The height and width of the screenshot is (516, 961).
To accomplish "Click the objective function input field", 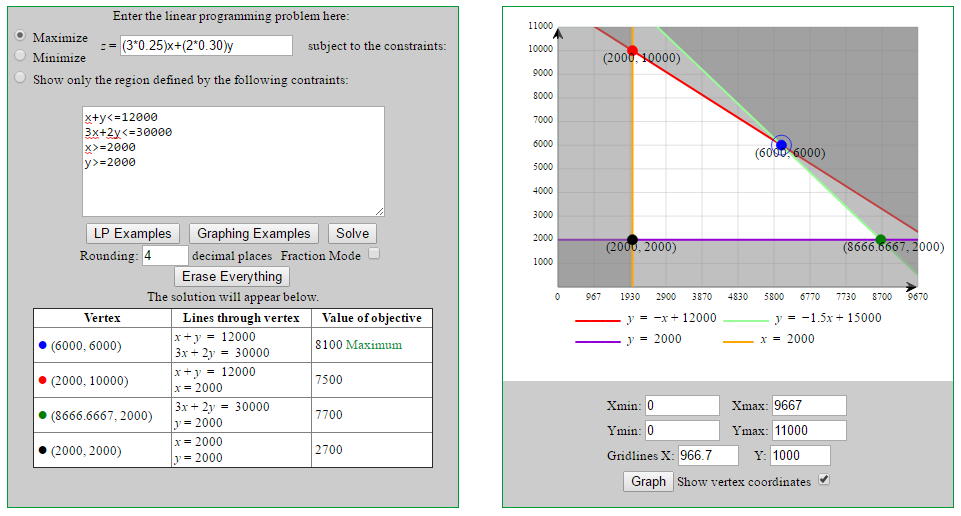I will click(x=206, y=46).
